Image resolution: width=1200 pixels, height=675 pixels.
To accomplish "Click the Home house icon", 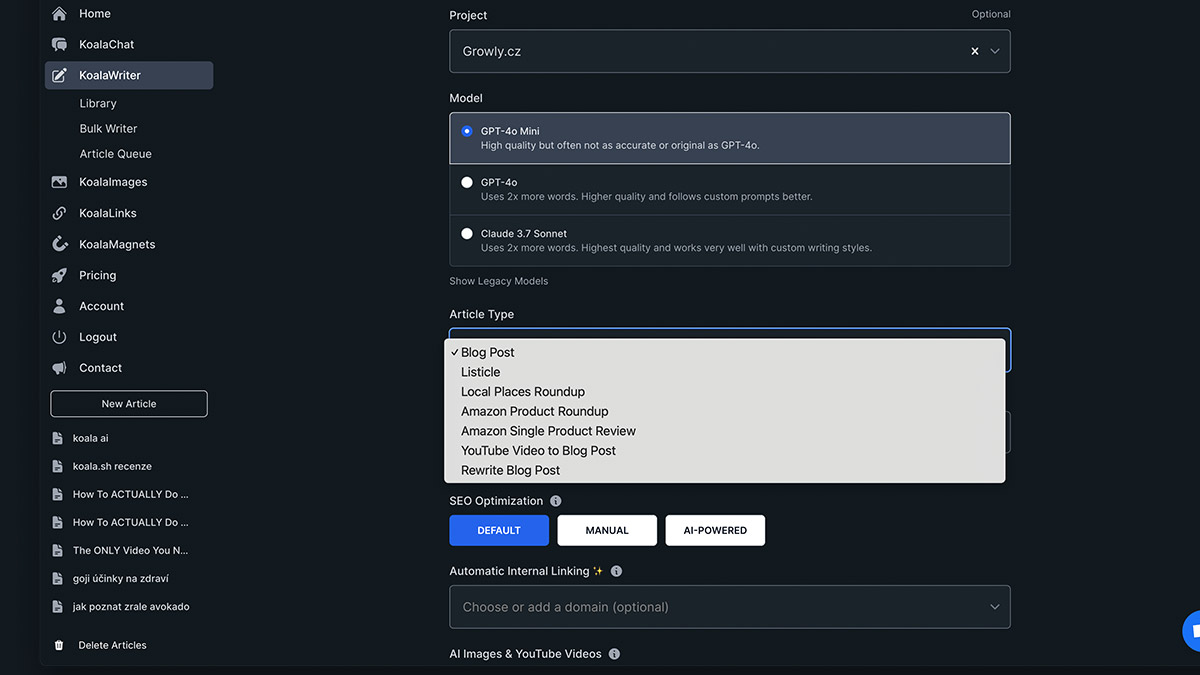I will point(59,14).
